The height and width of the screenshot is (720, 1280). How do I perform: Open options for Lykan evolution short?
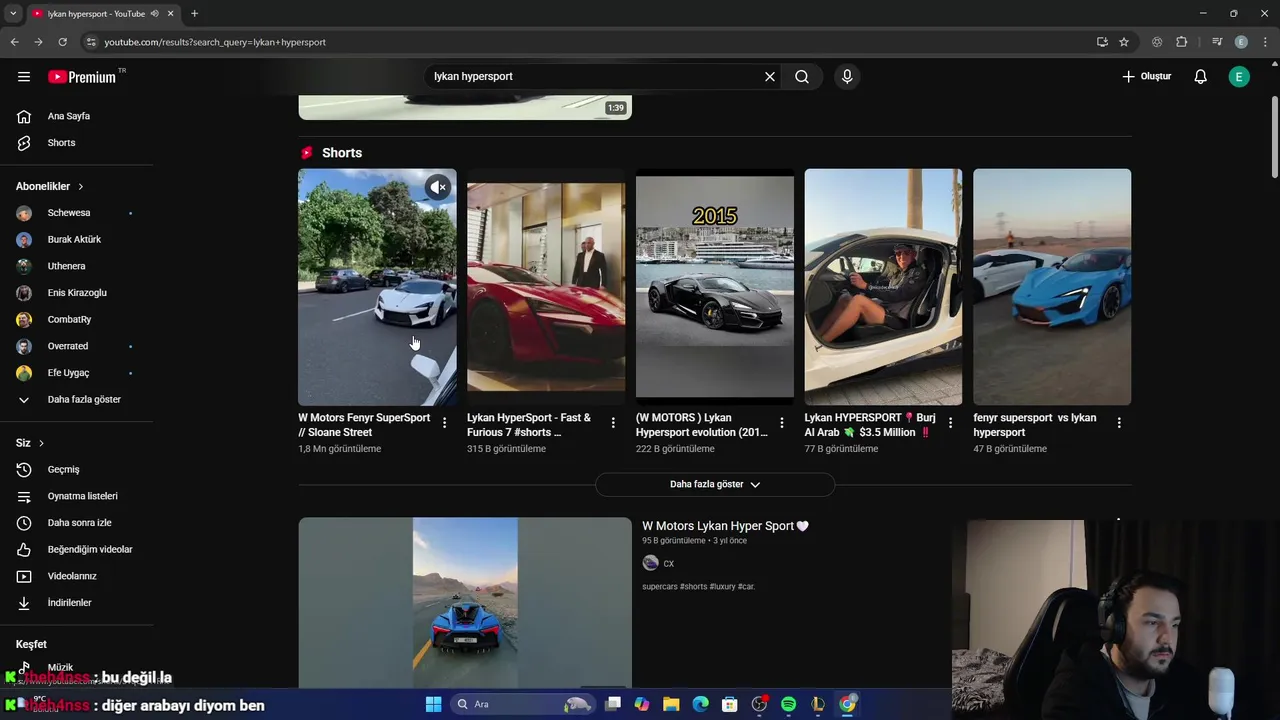click(x=782, y=423)
